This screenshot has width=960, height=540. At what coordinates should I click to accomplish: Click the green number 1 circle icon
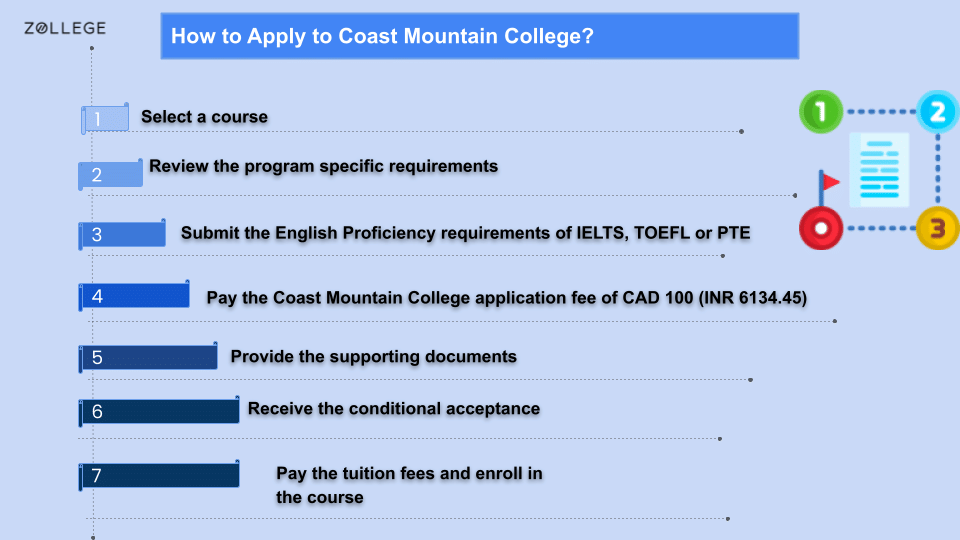821,111
